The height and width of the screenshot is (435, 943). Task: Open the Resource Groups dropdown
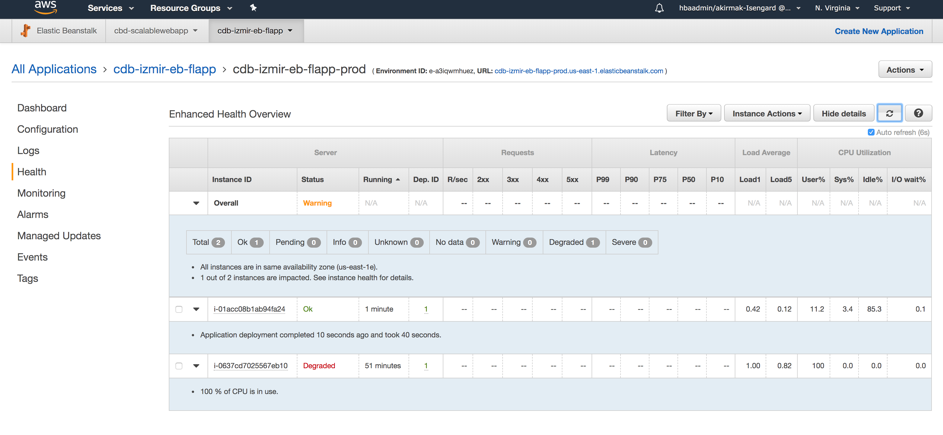[x=193, y=8]
